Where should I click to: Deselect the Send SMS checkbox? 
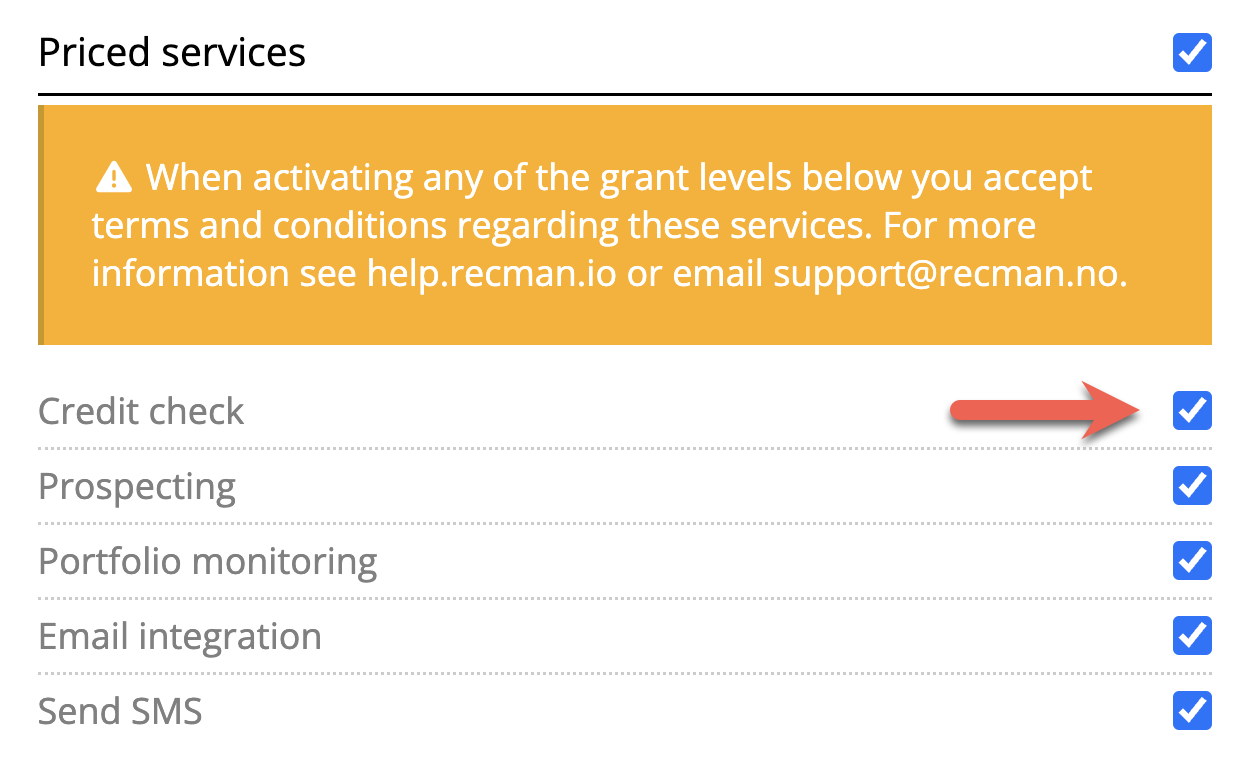tap(1191, 711)
